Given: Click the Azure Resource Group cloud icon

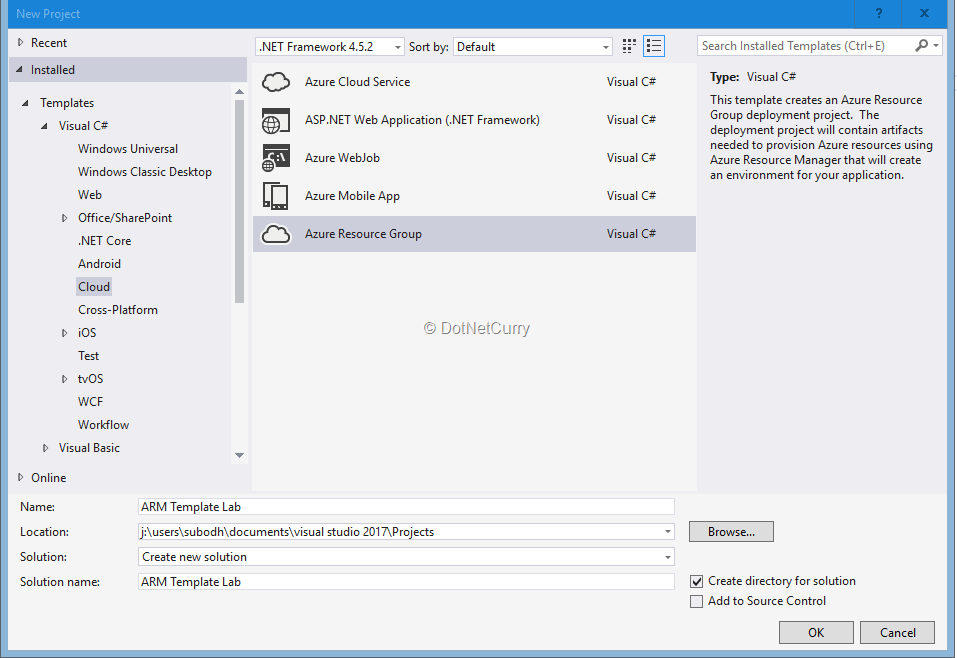Looking at the screenshot, I should click(x=276, y=234).
